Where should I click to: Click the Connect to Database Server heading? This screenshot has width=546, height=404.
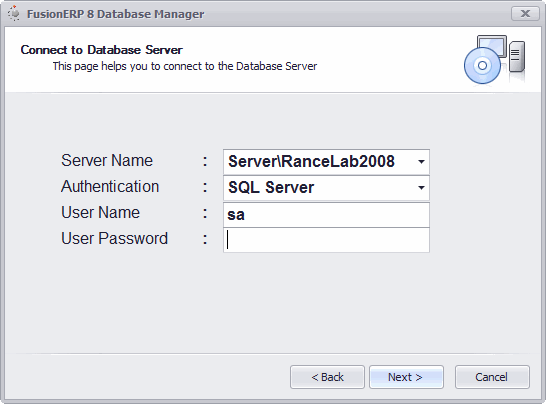(101, 50)
